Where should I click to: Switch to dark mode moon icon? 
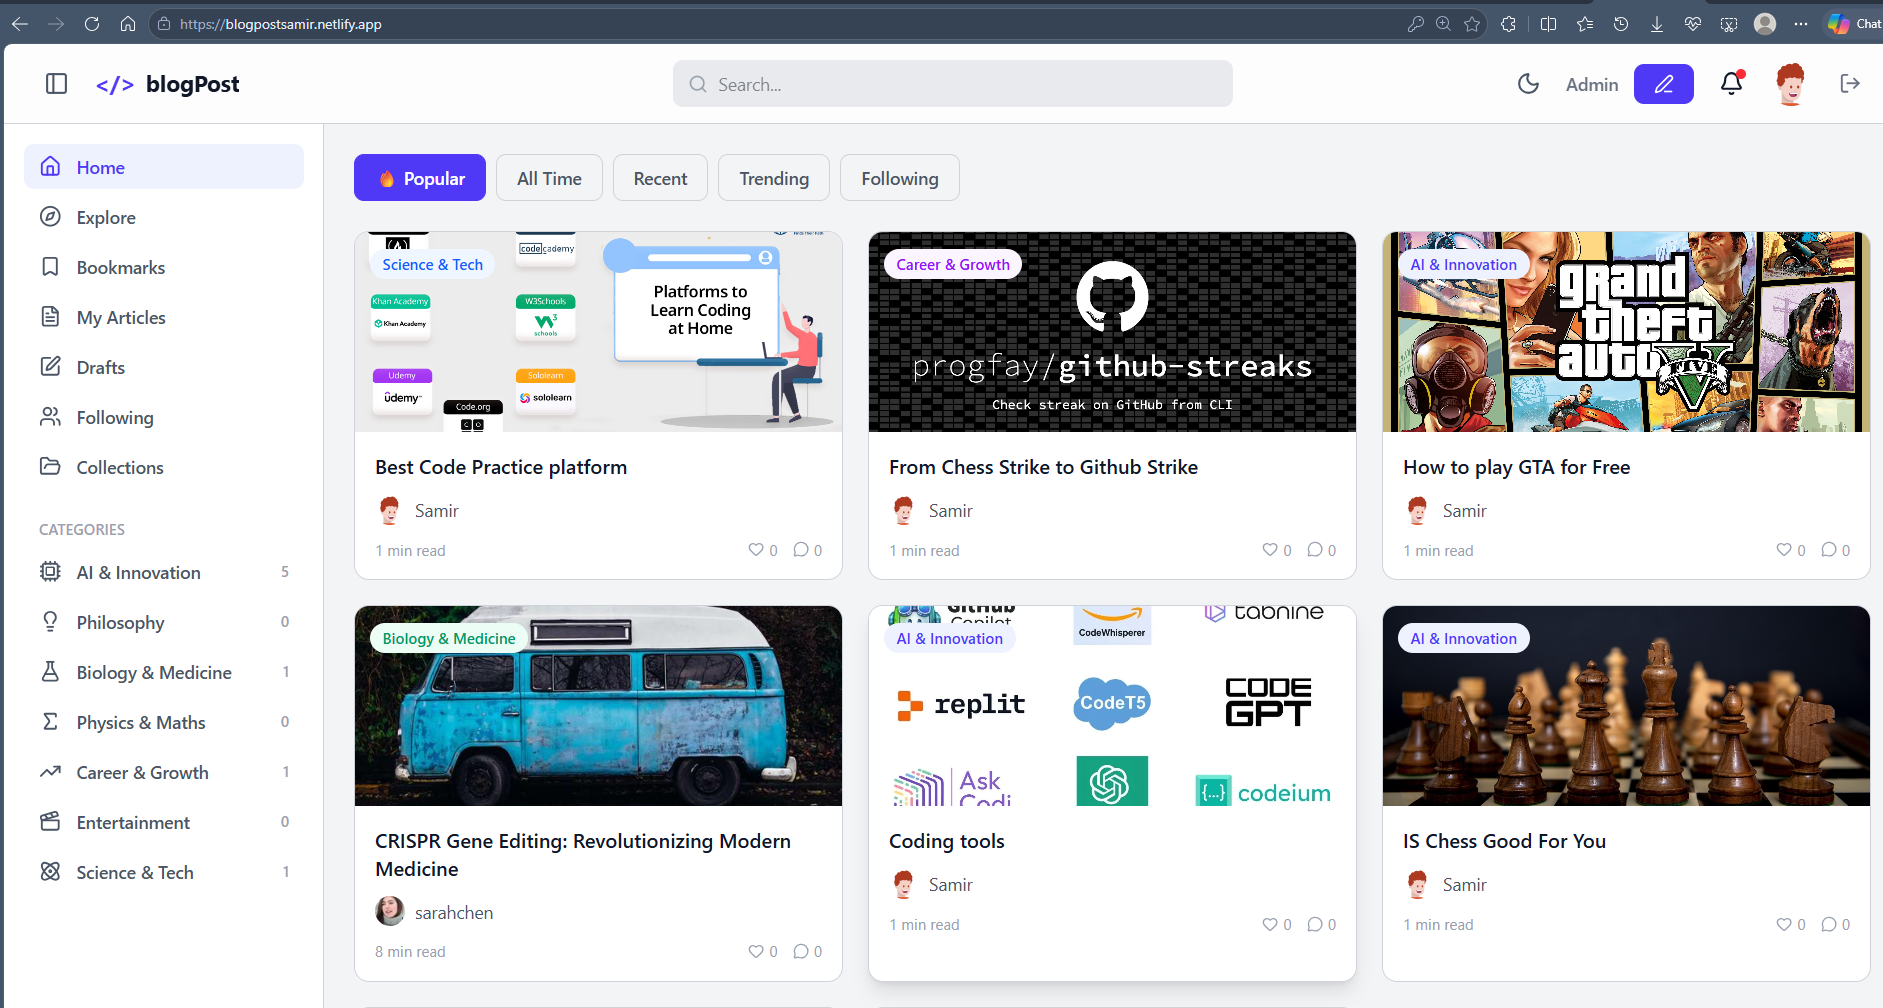(1528, 84)
